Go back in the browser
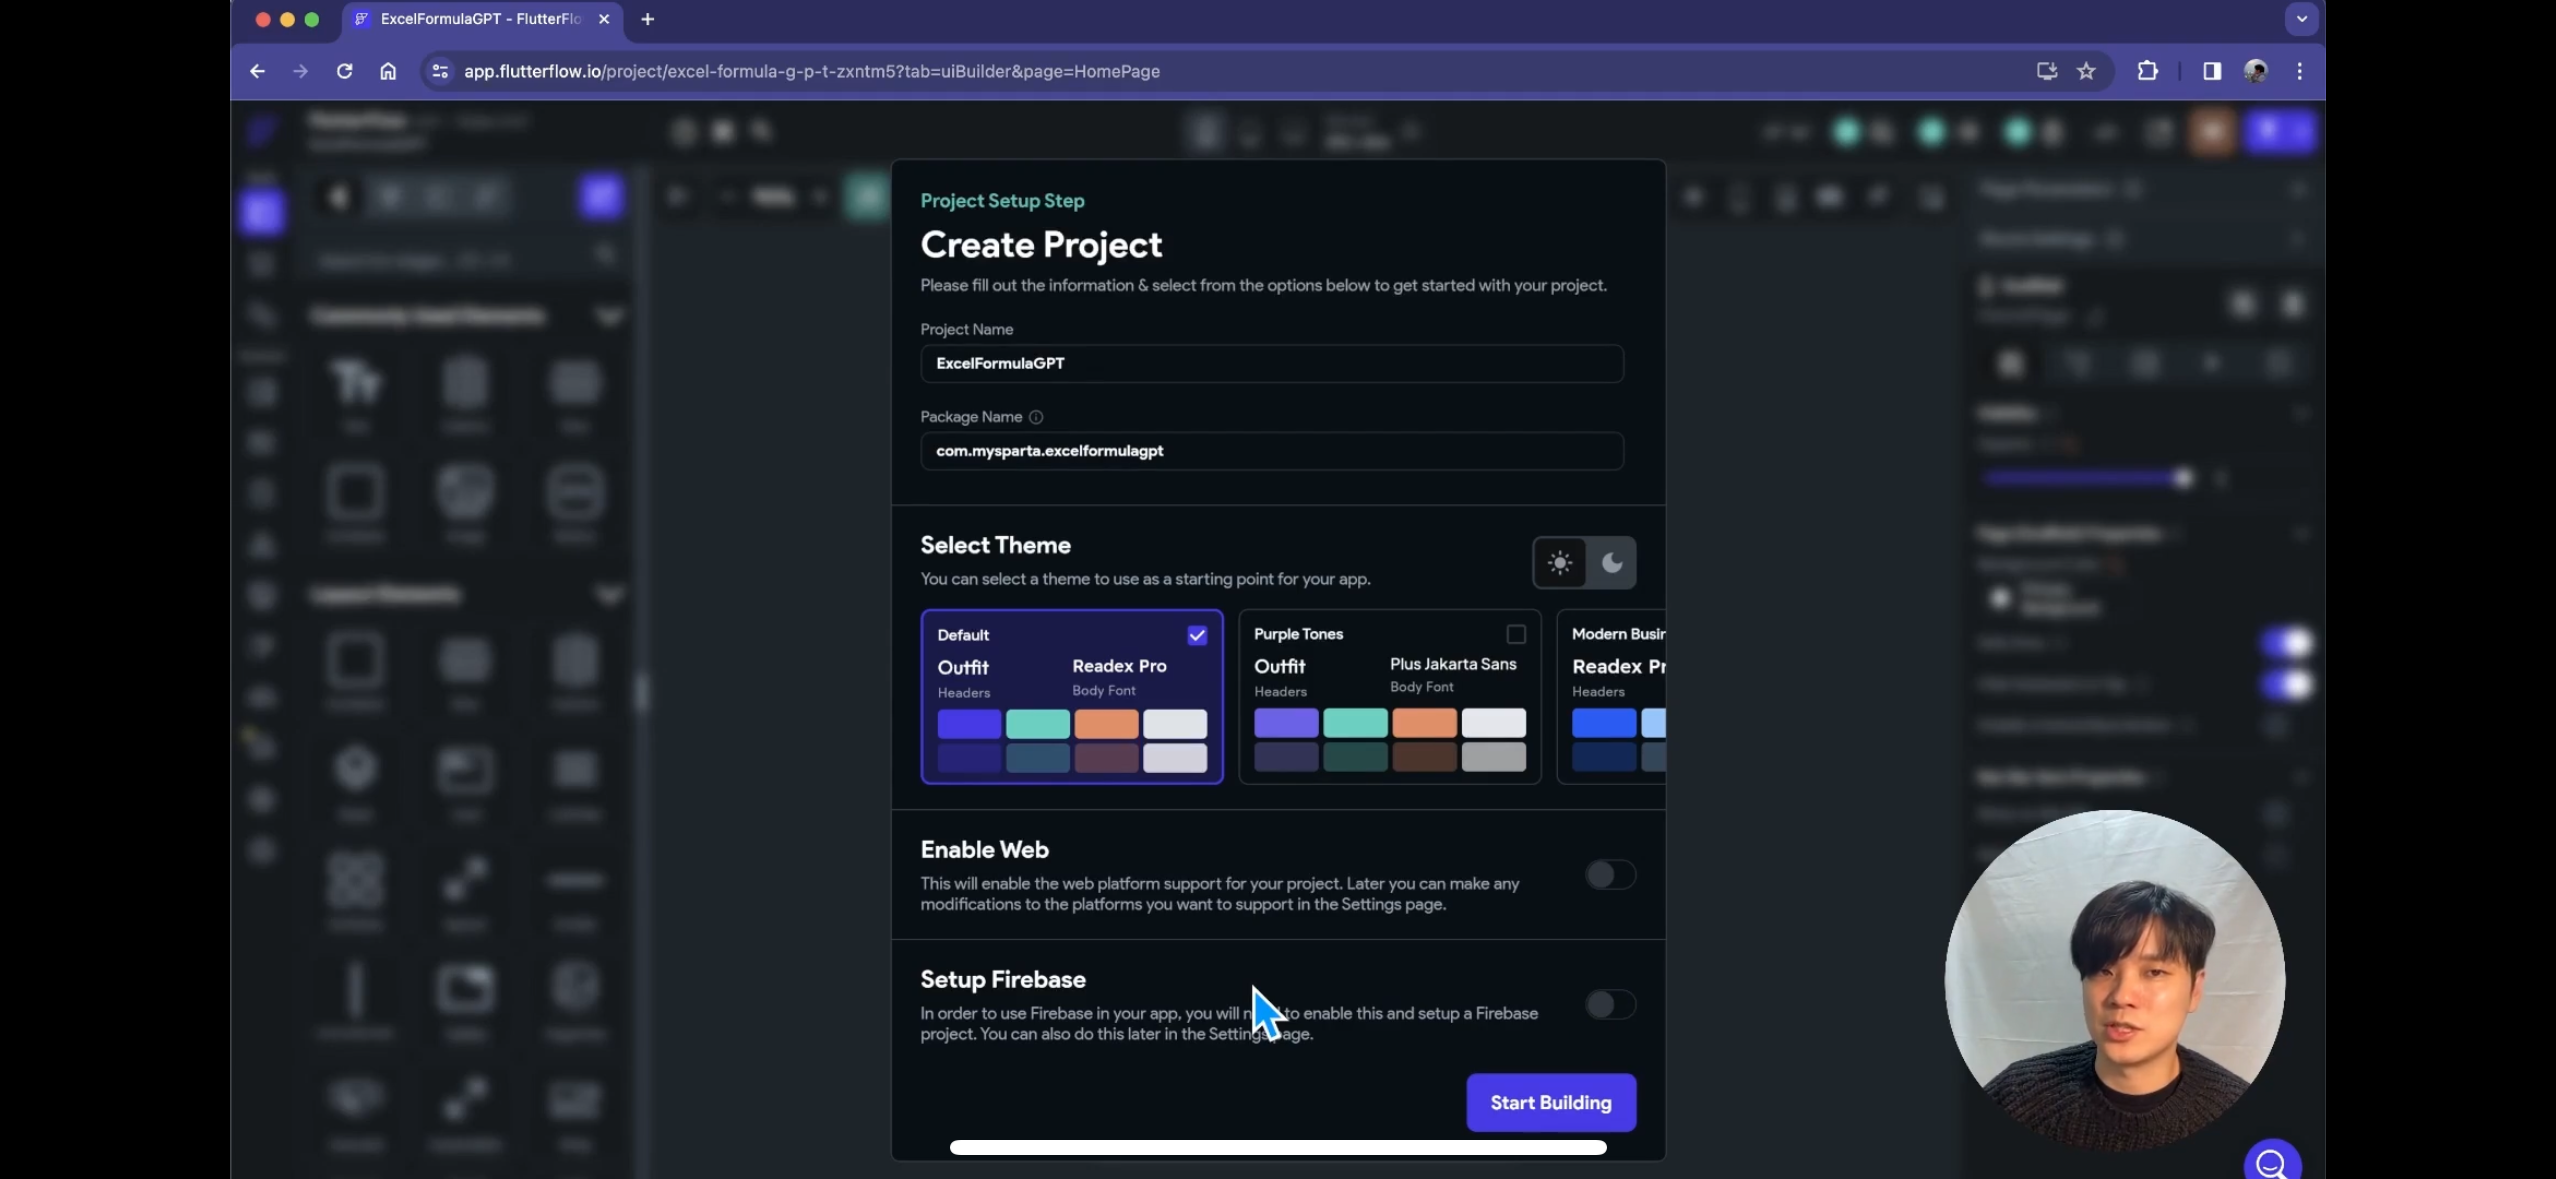 pyautogui.click(x=258, y=71)
